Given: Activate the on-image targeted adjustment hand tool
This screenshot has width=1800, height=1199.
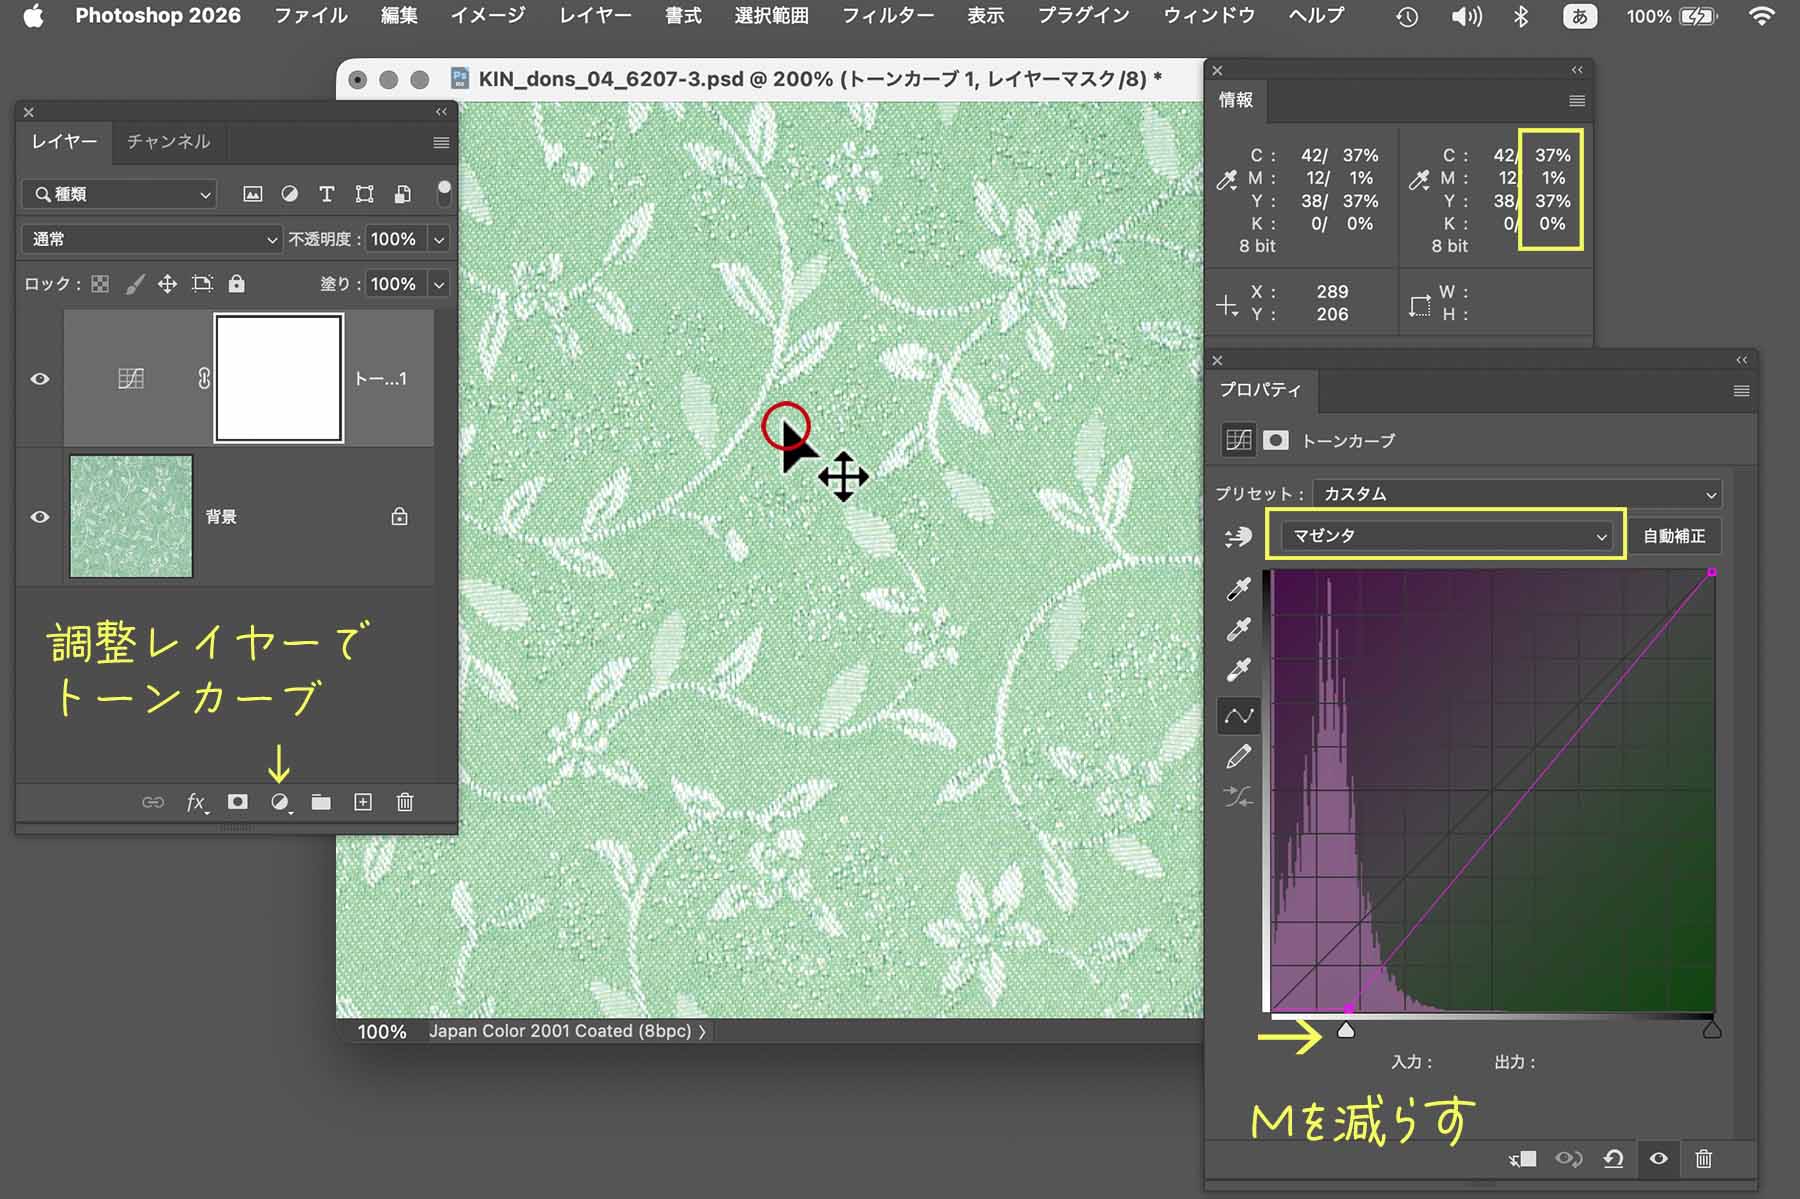Looking at the screenshot, I should point(1238,537).
